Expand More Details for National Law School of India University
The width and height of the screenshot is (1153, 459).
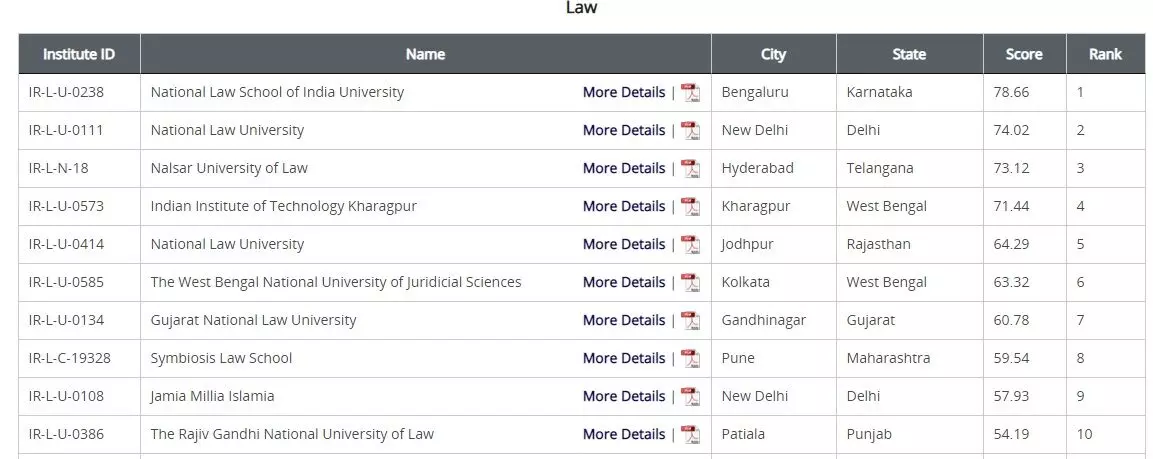[624, 93]
